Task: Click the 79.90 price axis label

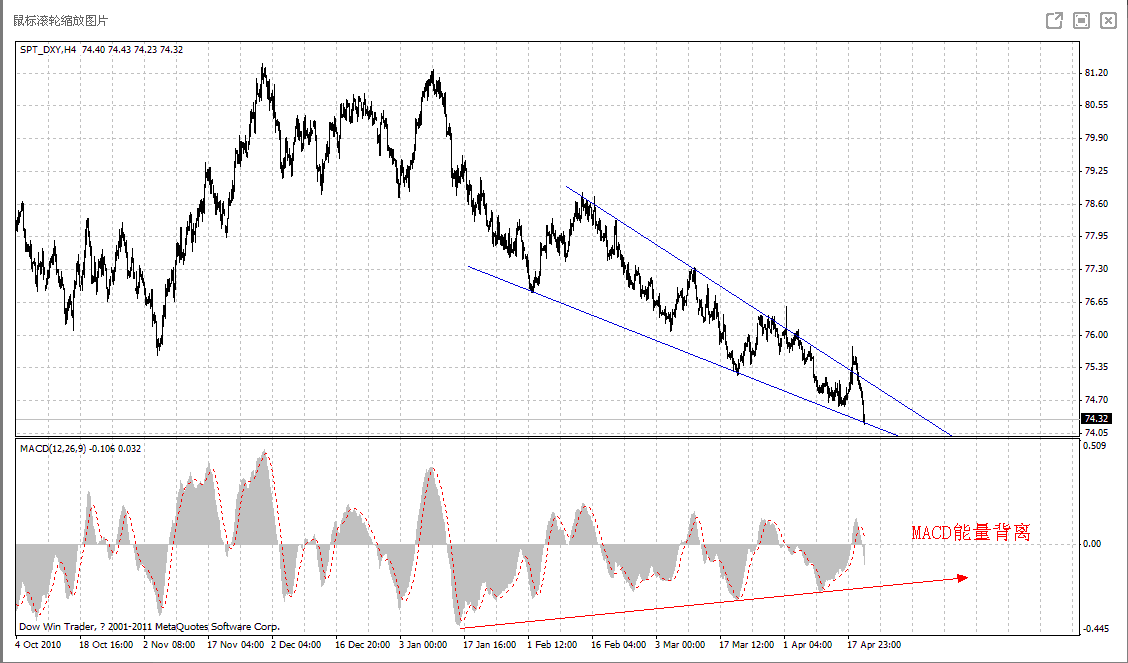Action: 1096,137
